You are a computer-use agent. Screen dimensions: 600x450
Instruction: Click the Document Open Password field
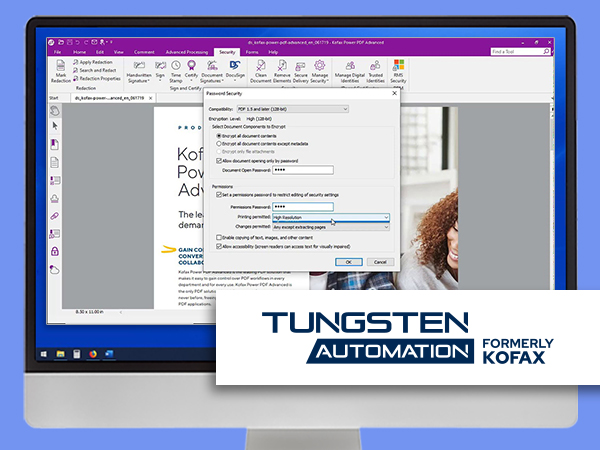pos(303,170)
